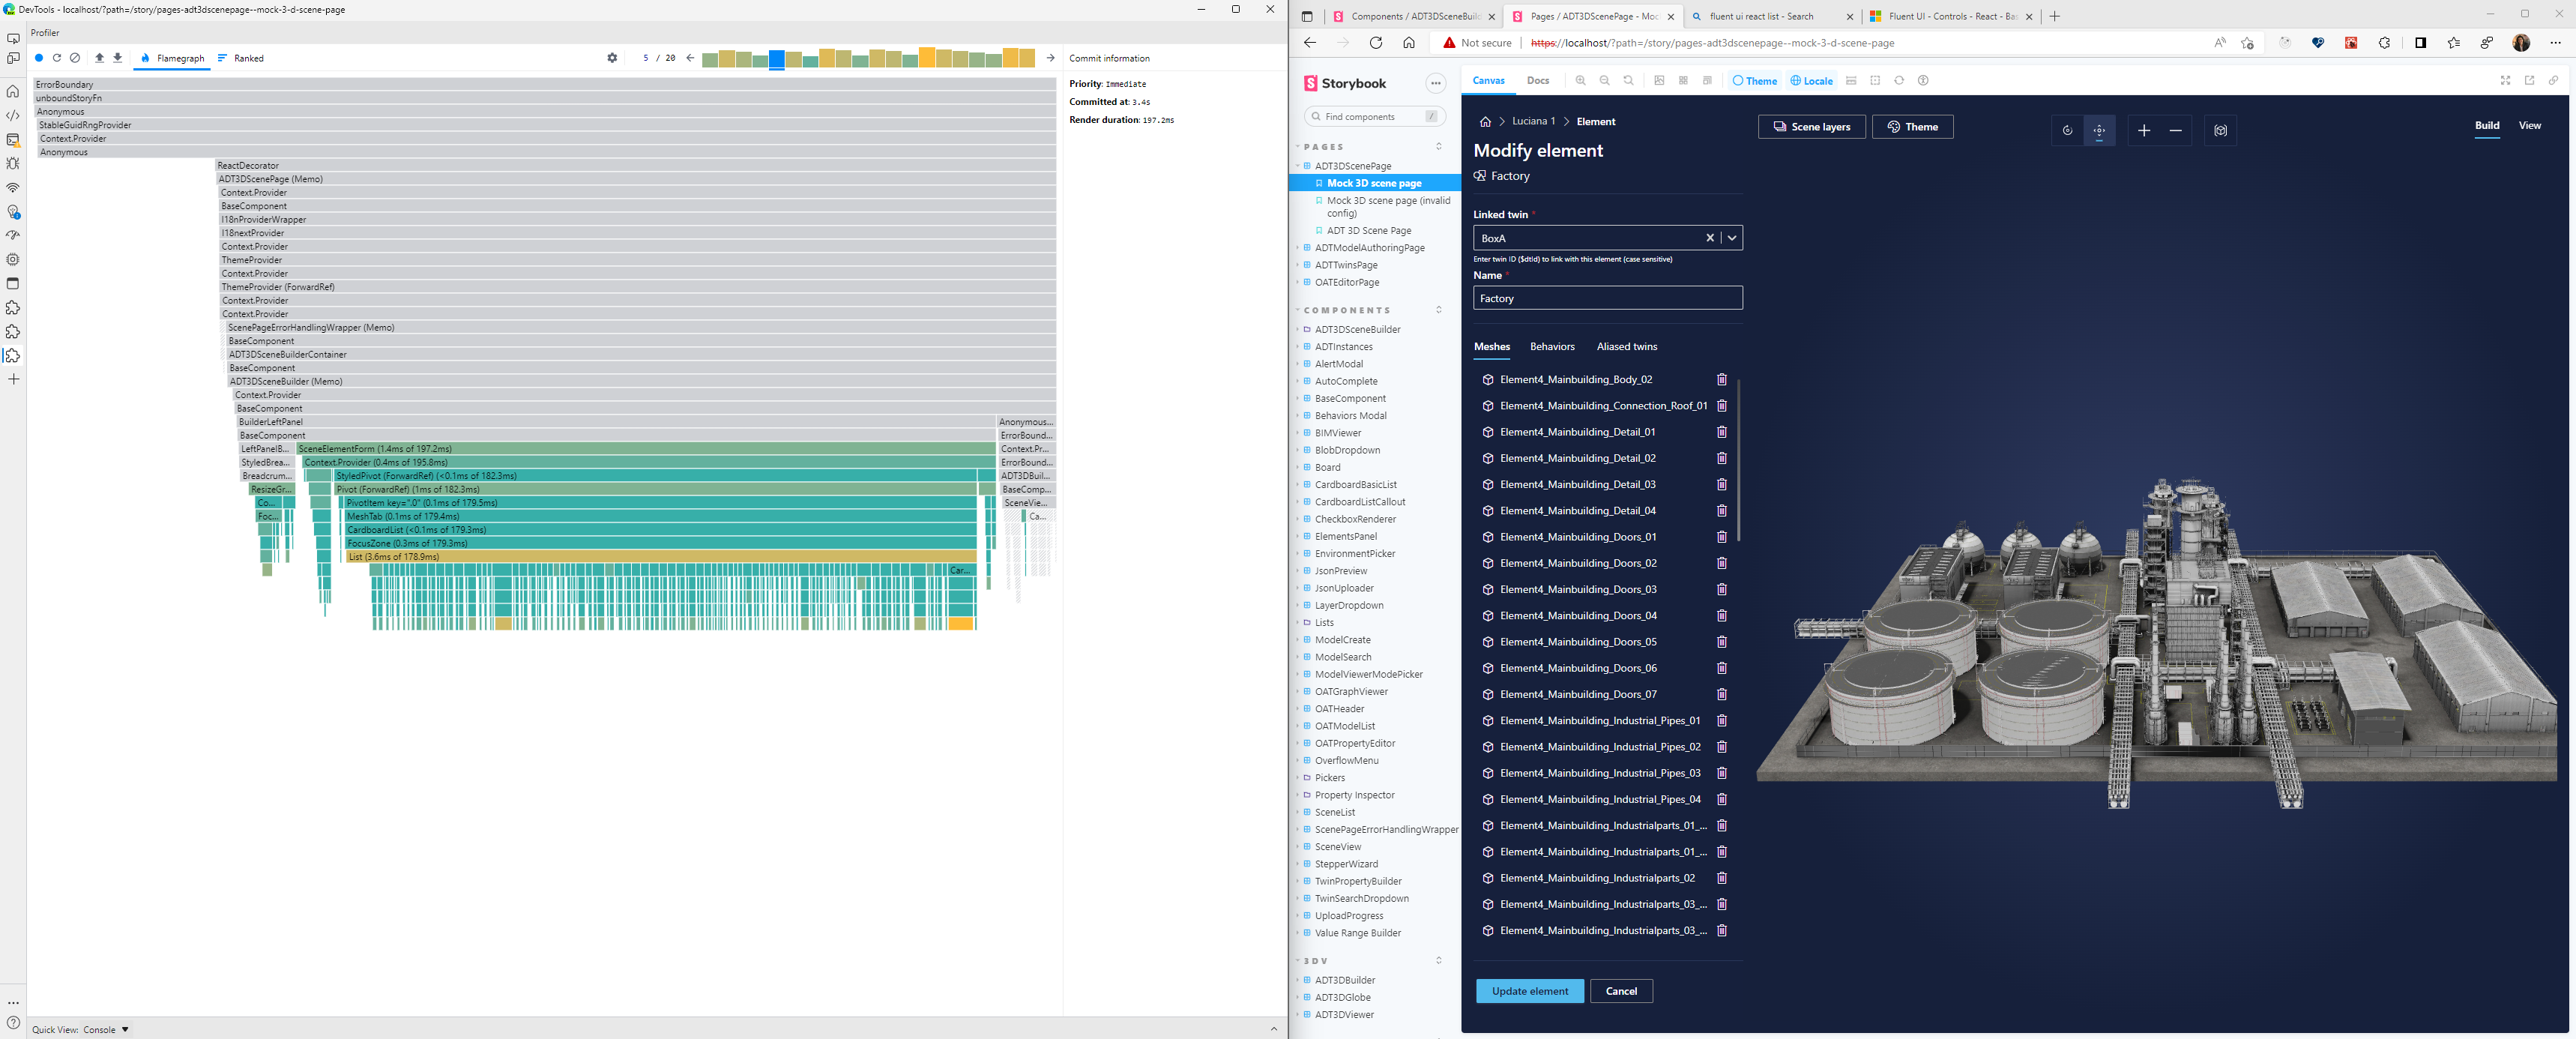This screenshot has height=1039, width=2576.
Task: Toggle the Theme addon in Storybook toolbar
Action: pyautogui.click(x=1754, y=81)
